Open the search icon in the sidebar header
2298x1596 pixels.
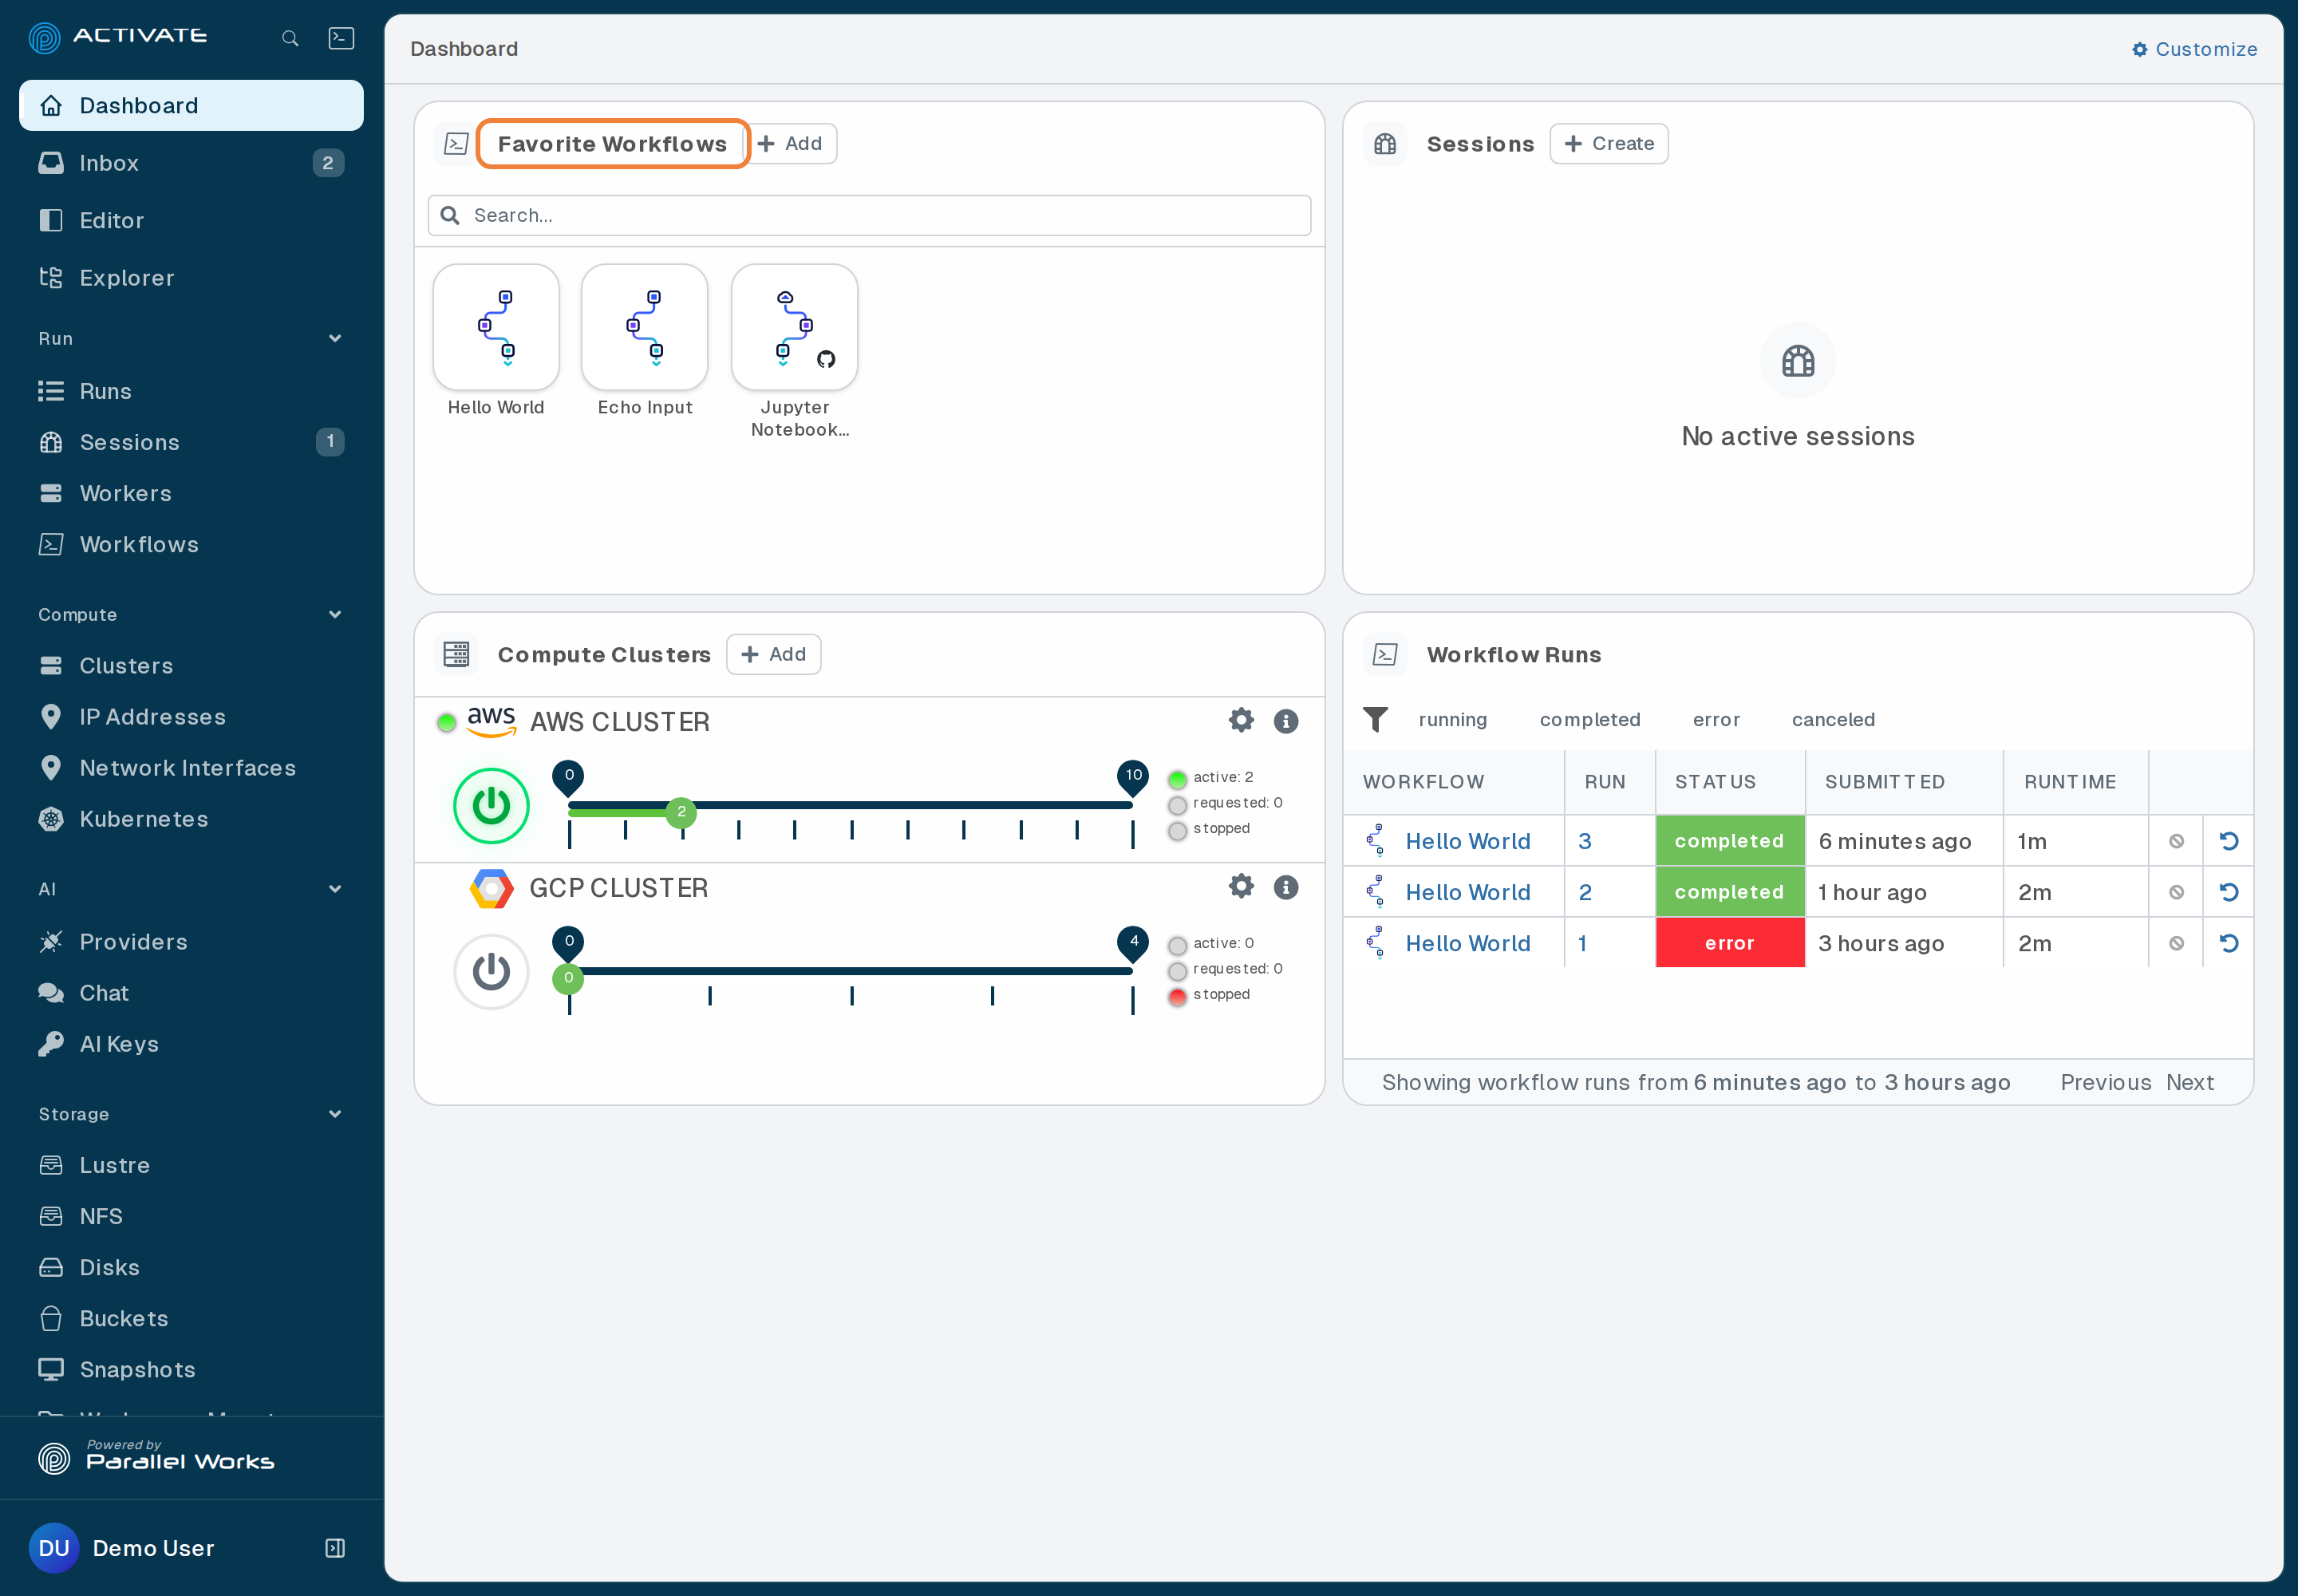point(290,38)
